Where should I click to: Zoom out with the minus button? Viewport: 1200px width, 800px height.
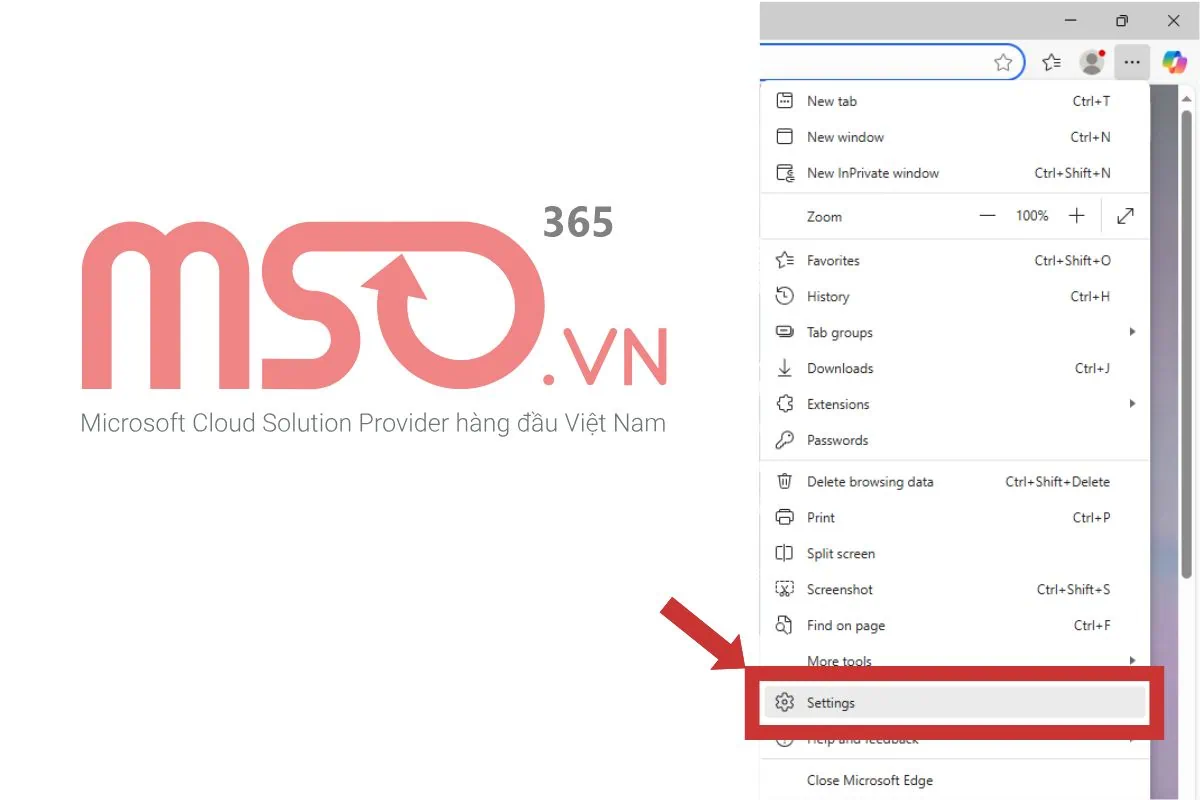click(x=987, y=216)
